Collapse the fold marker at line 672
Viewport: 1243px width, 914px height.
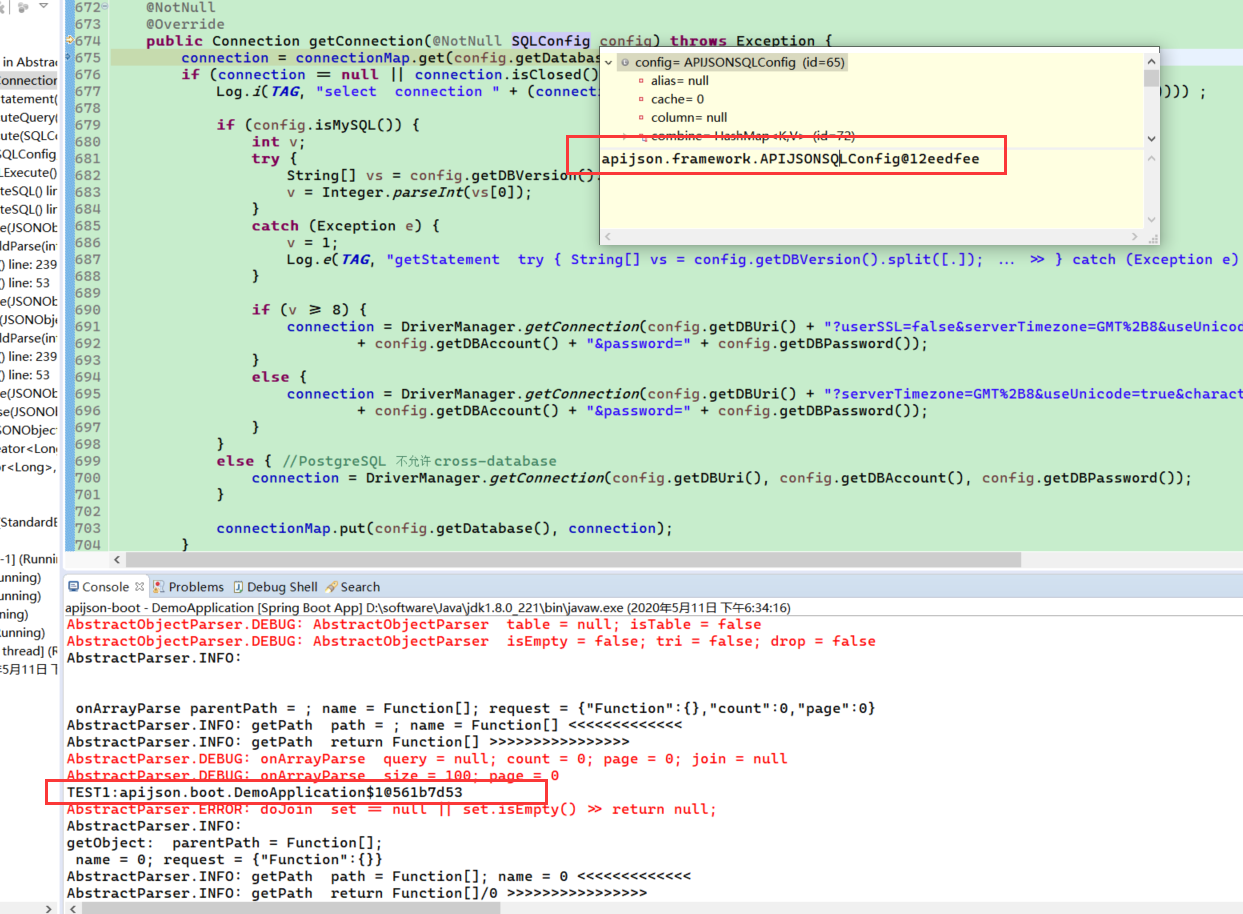point(106,7)
